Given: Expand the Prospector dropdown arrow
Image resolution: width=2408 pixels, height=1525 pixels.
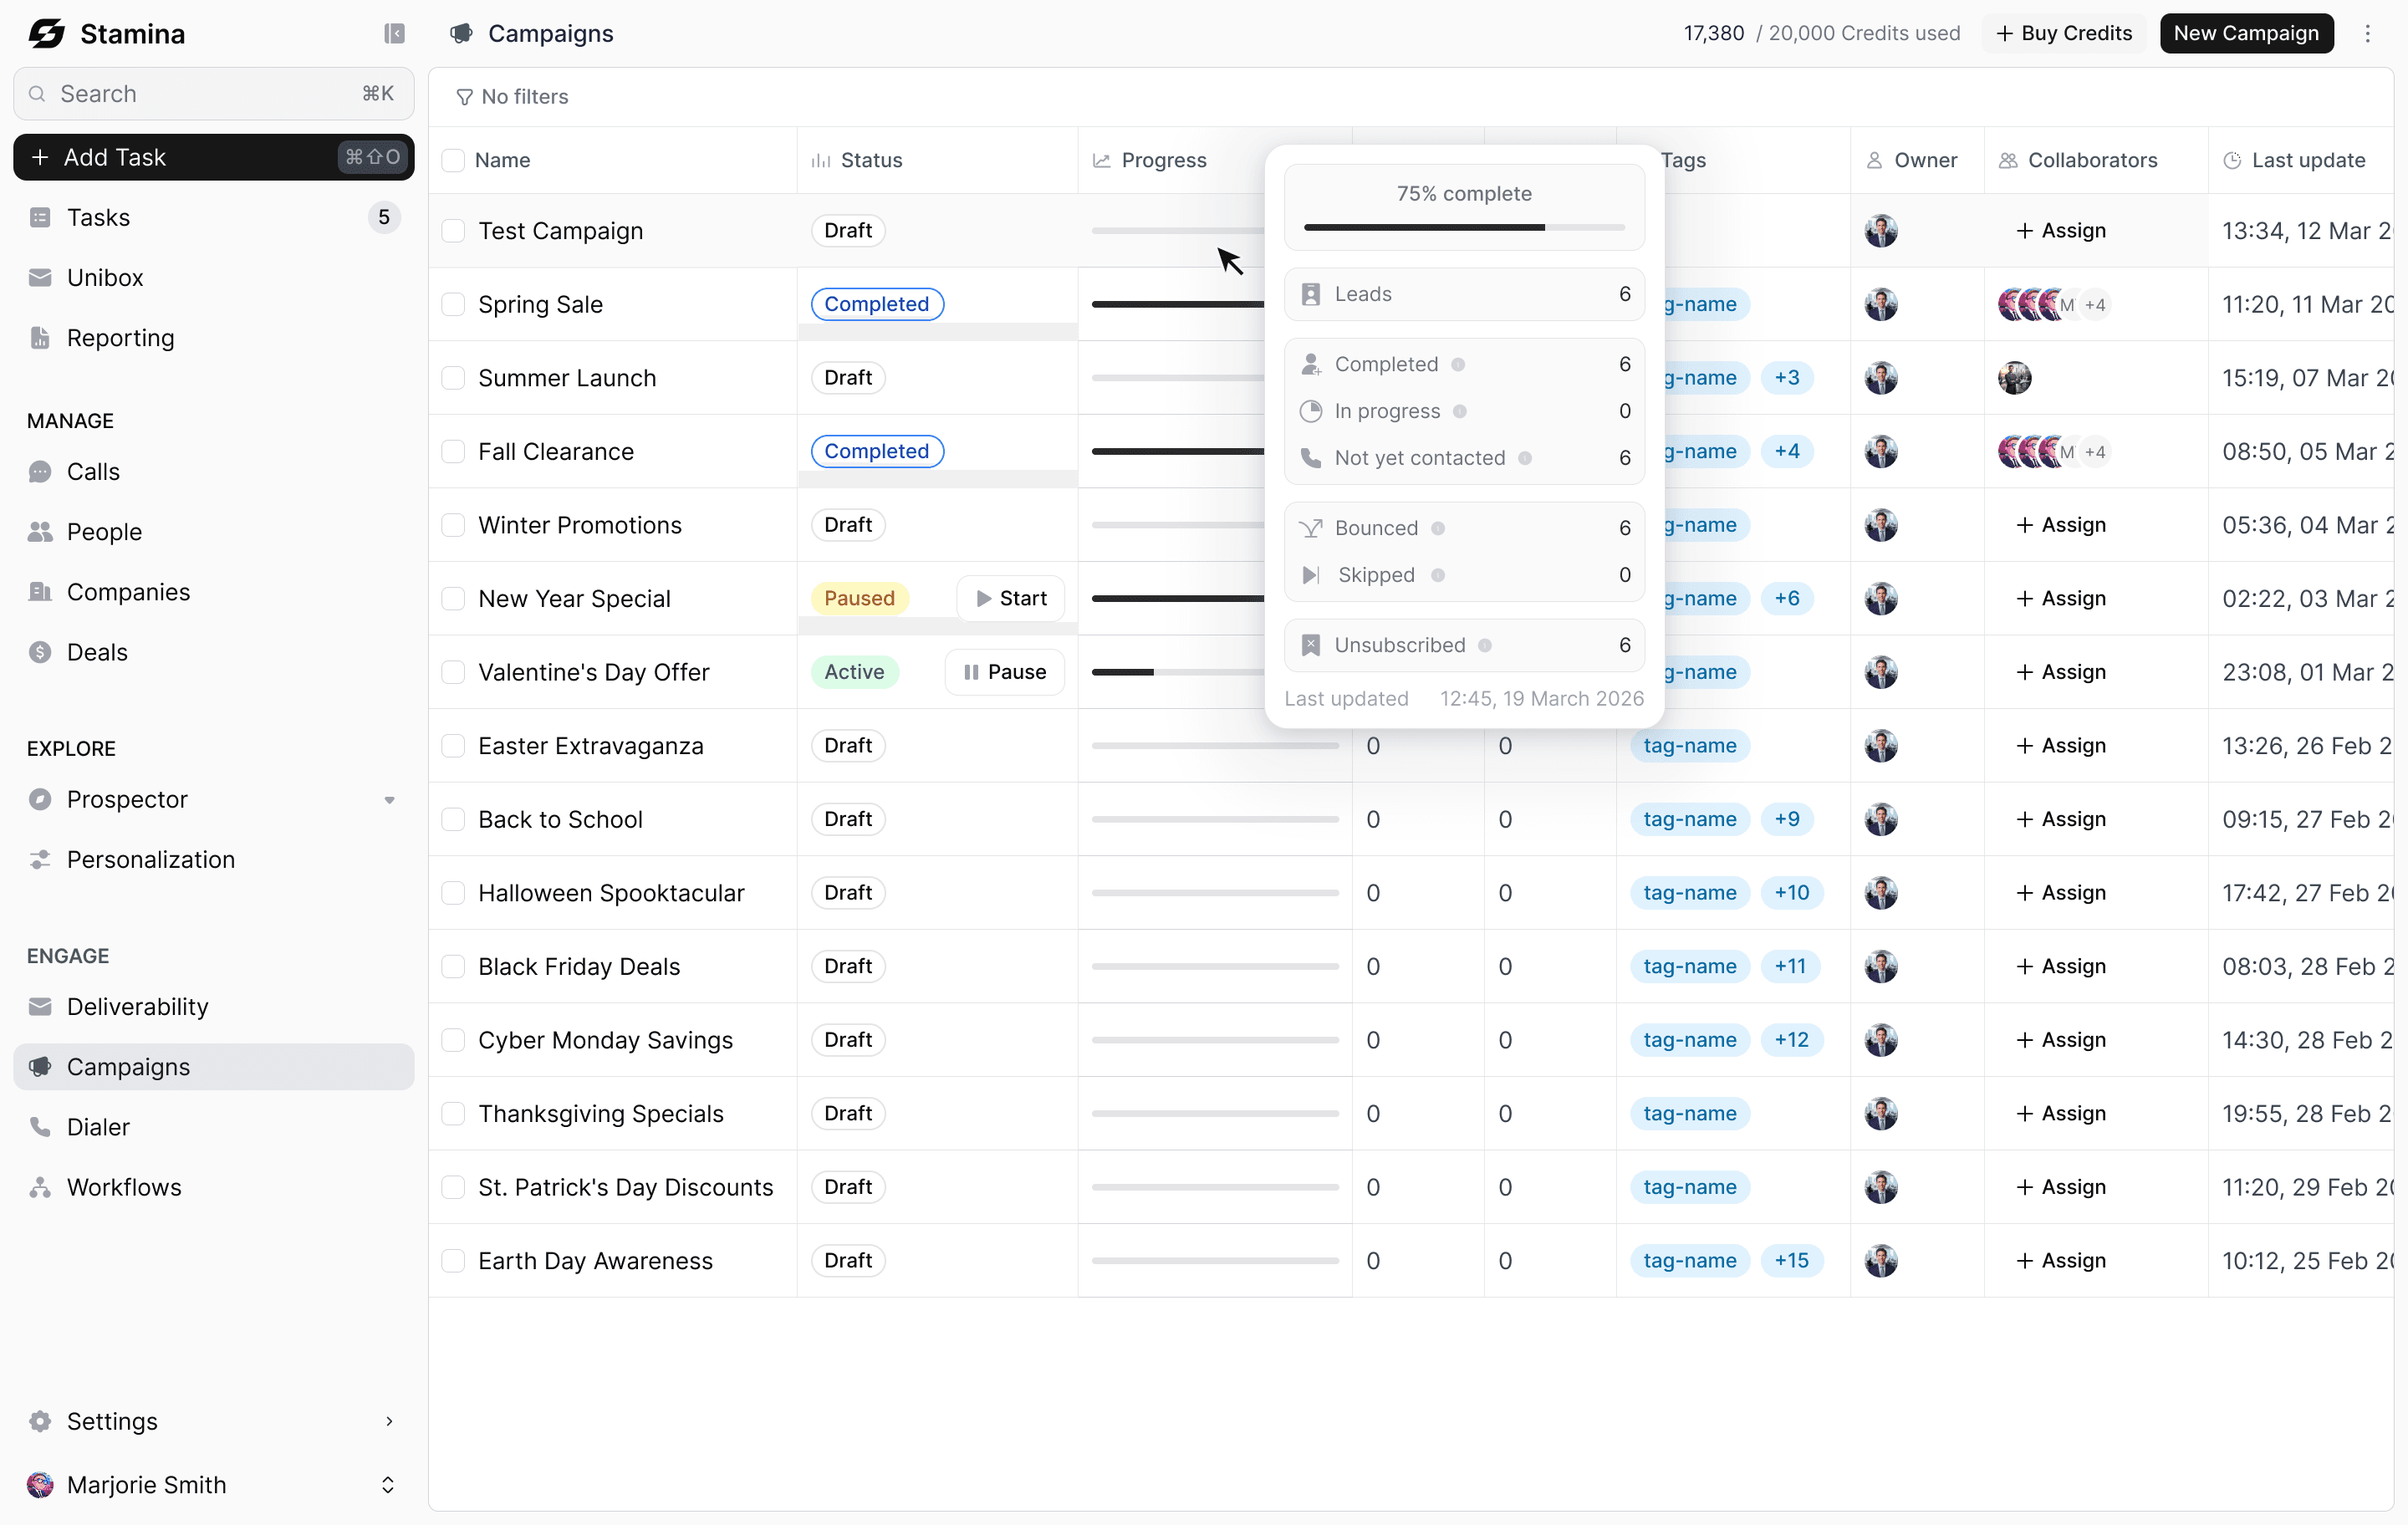Looking at the screenshot, I should (x=389, y=800).
